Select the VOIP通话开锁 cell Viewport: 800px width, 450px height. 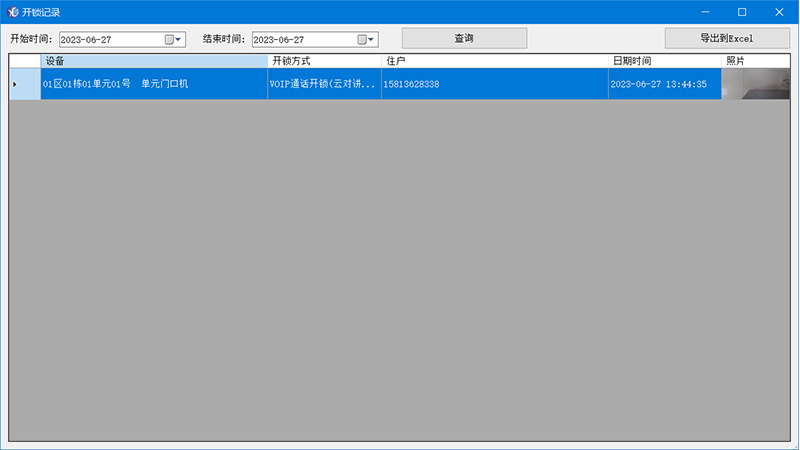(x=324, y=84)
